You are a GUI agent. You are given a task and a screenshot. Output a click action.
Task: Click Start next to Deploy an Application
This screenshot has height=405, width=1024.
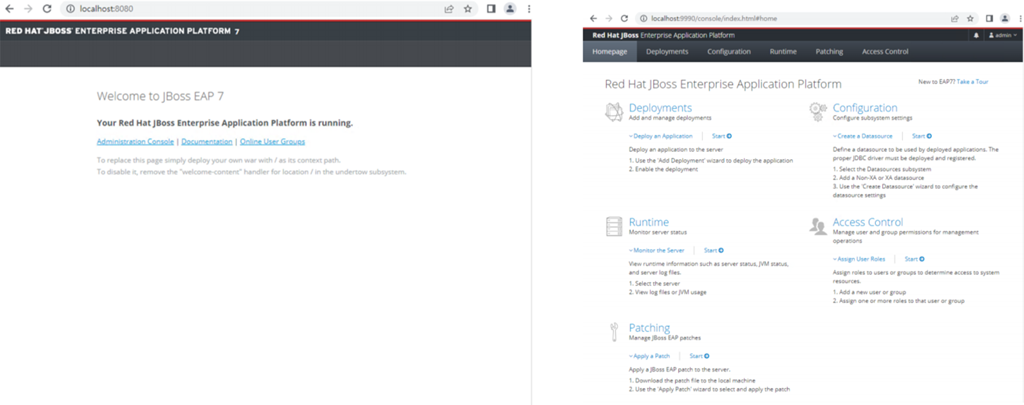(722, 136)
